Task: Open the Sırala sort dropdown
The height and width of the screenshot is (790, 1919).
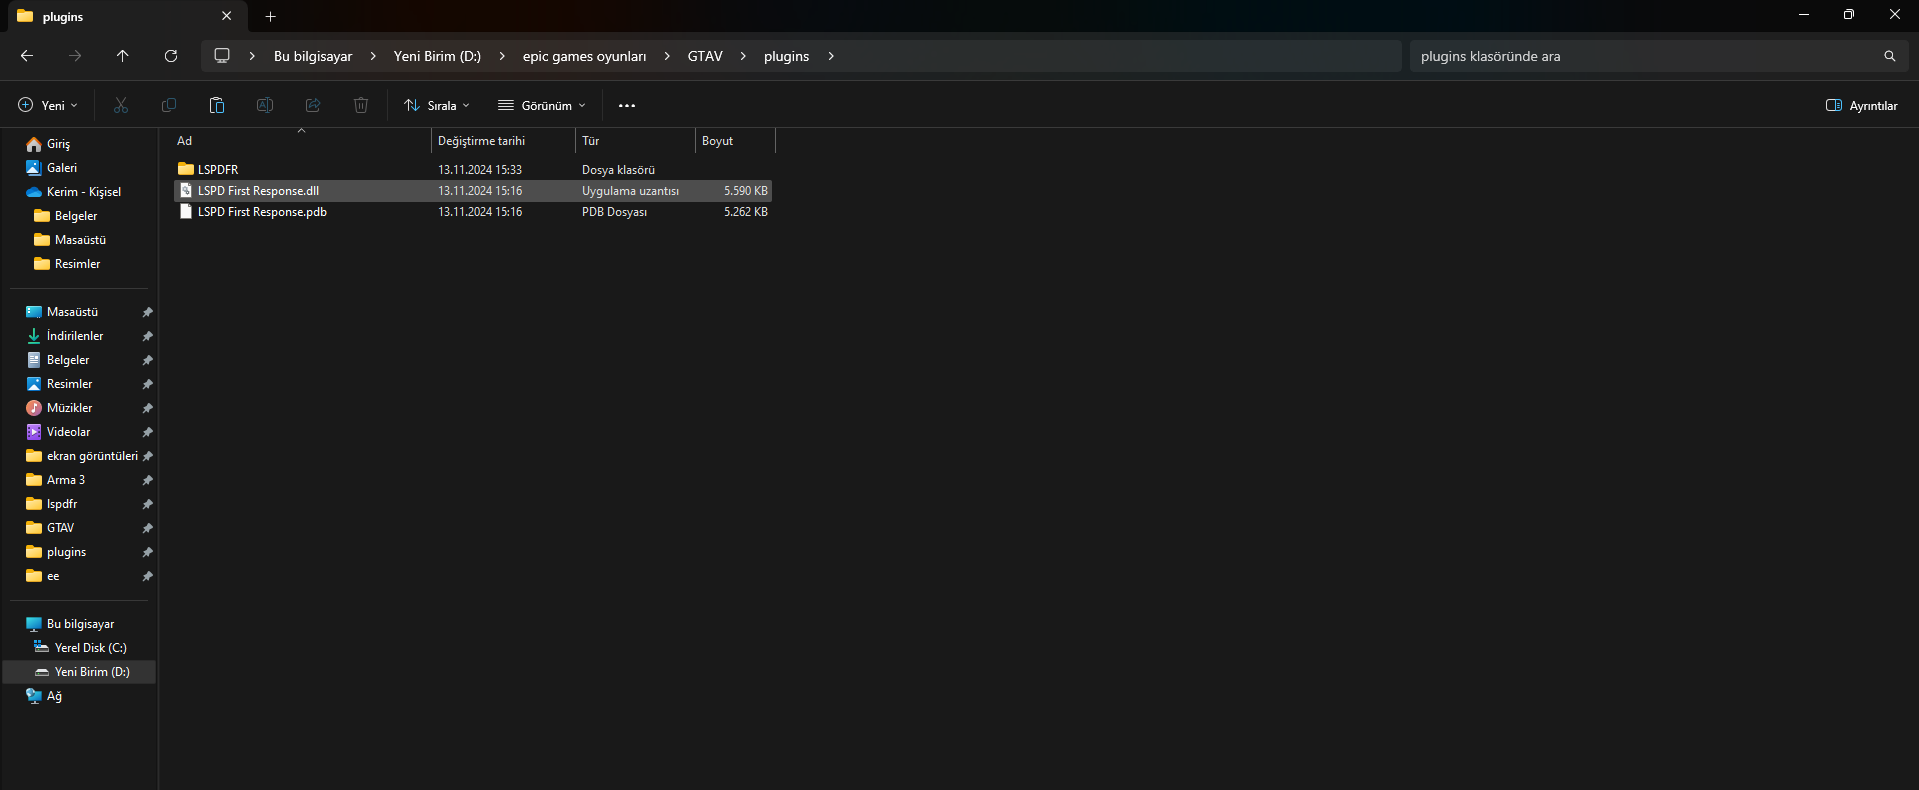Action: (436, 105)
